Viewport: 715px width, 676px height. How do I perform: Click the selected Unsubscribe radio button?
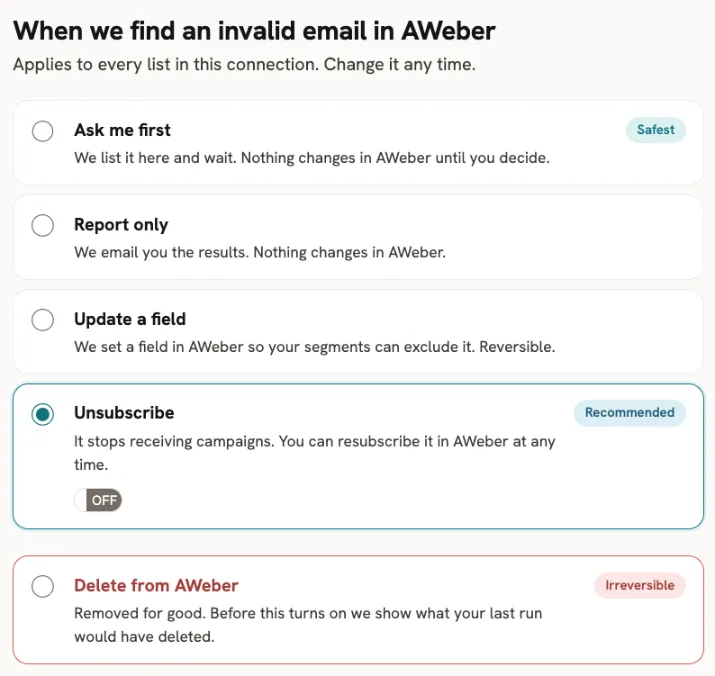coord(42,414)
